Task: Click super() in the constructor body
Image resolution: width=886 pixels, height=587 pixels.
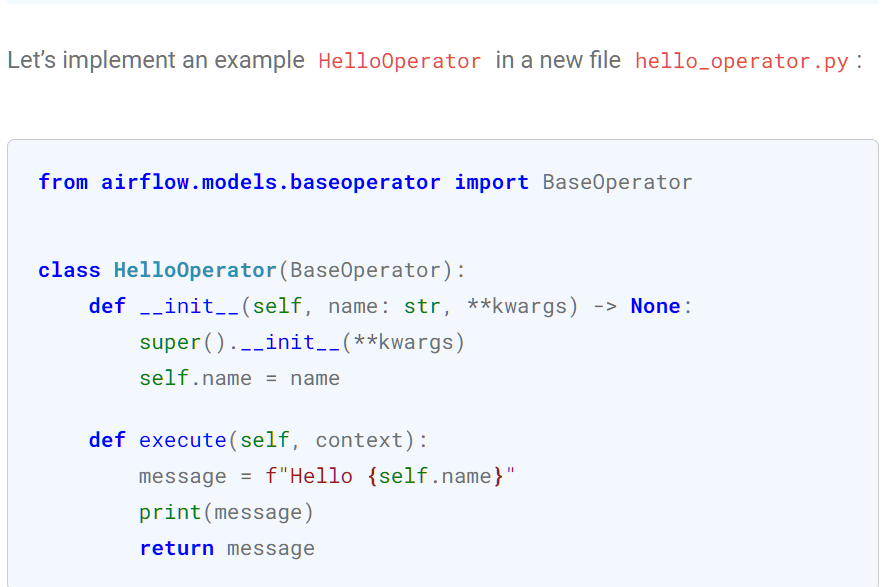Action: click(x=183, y=342)
